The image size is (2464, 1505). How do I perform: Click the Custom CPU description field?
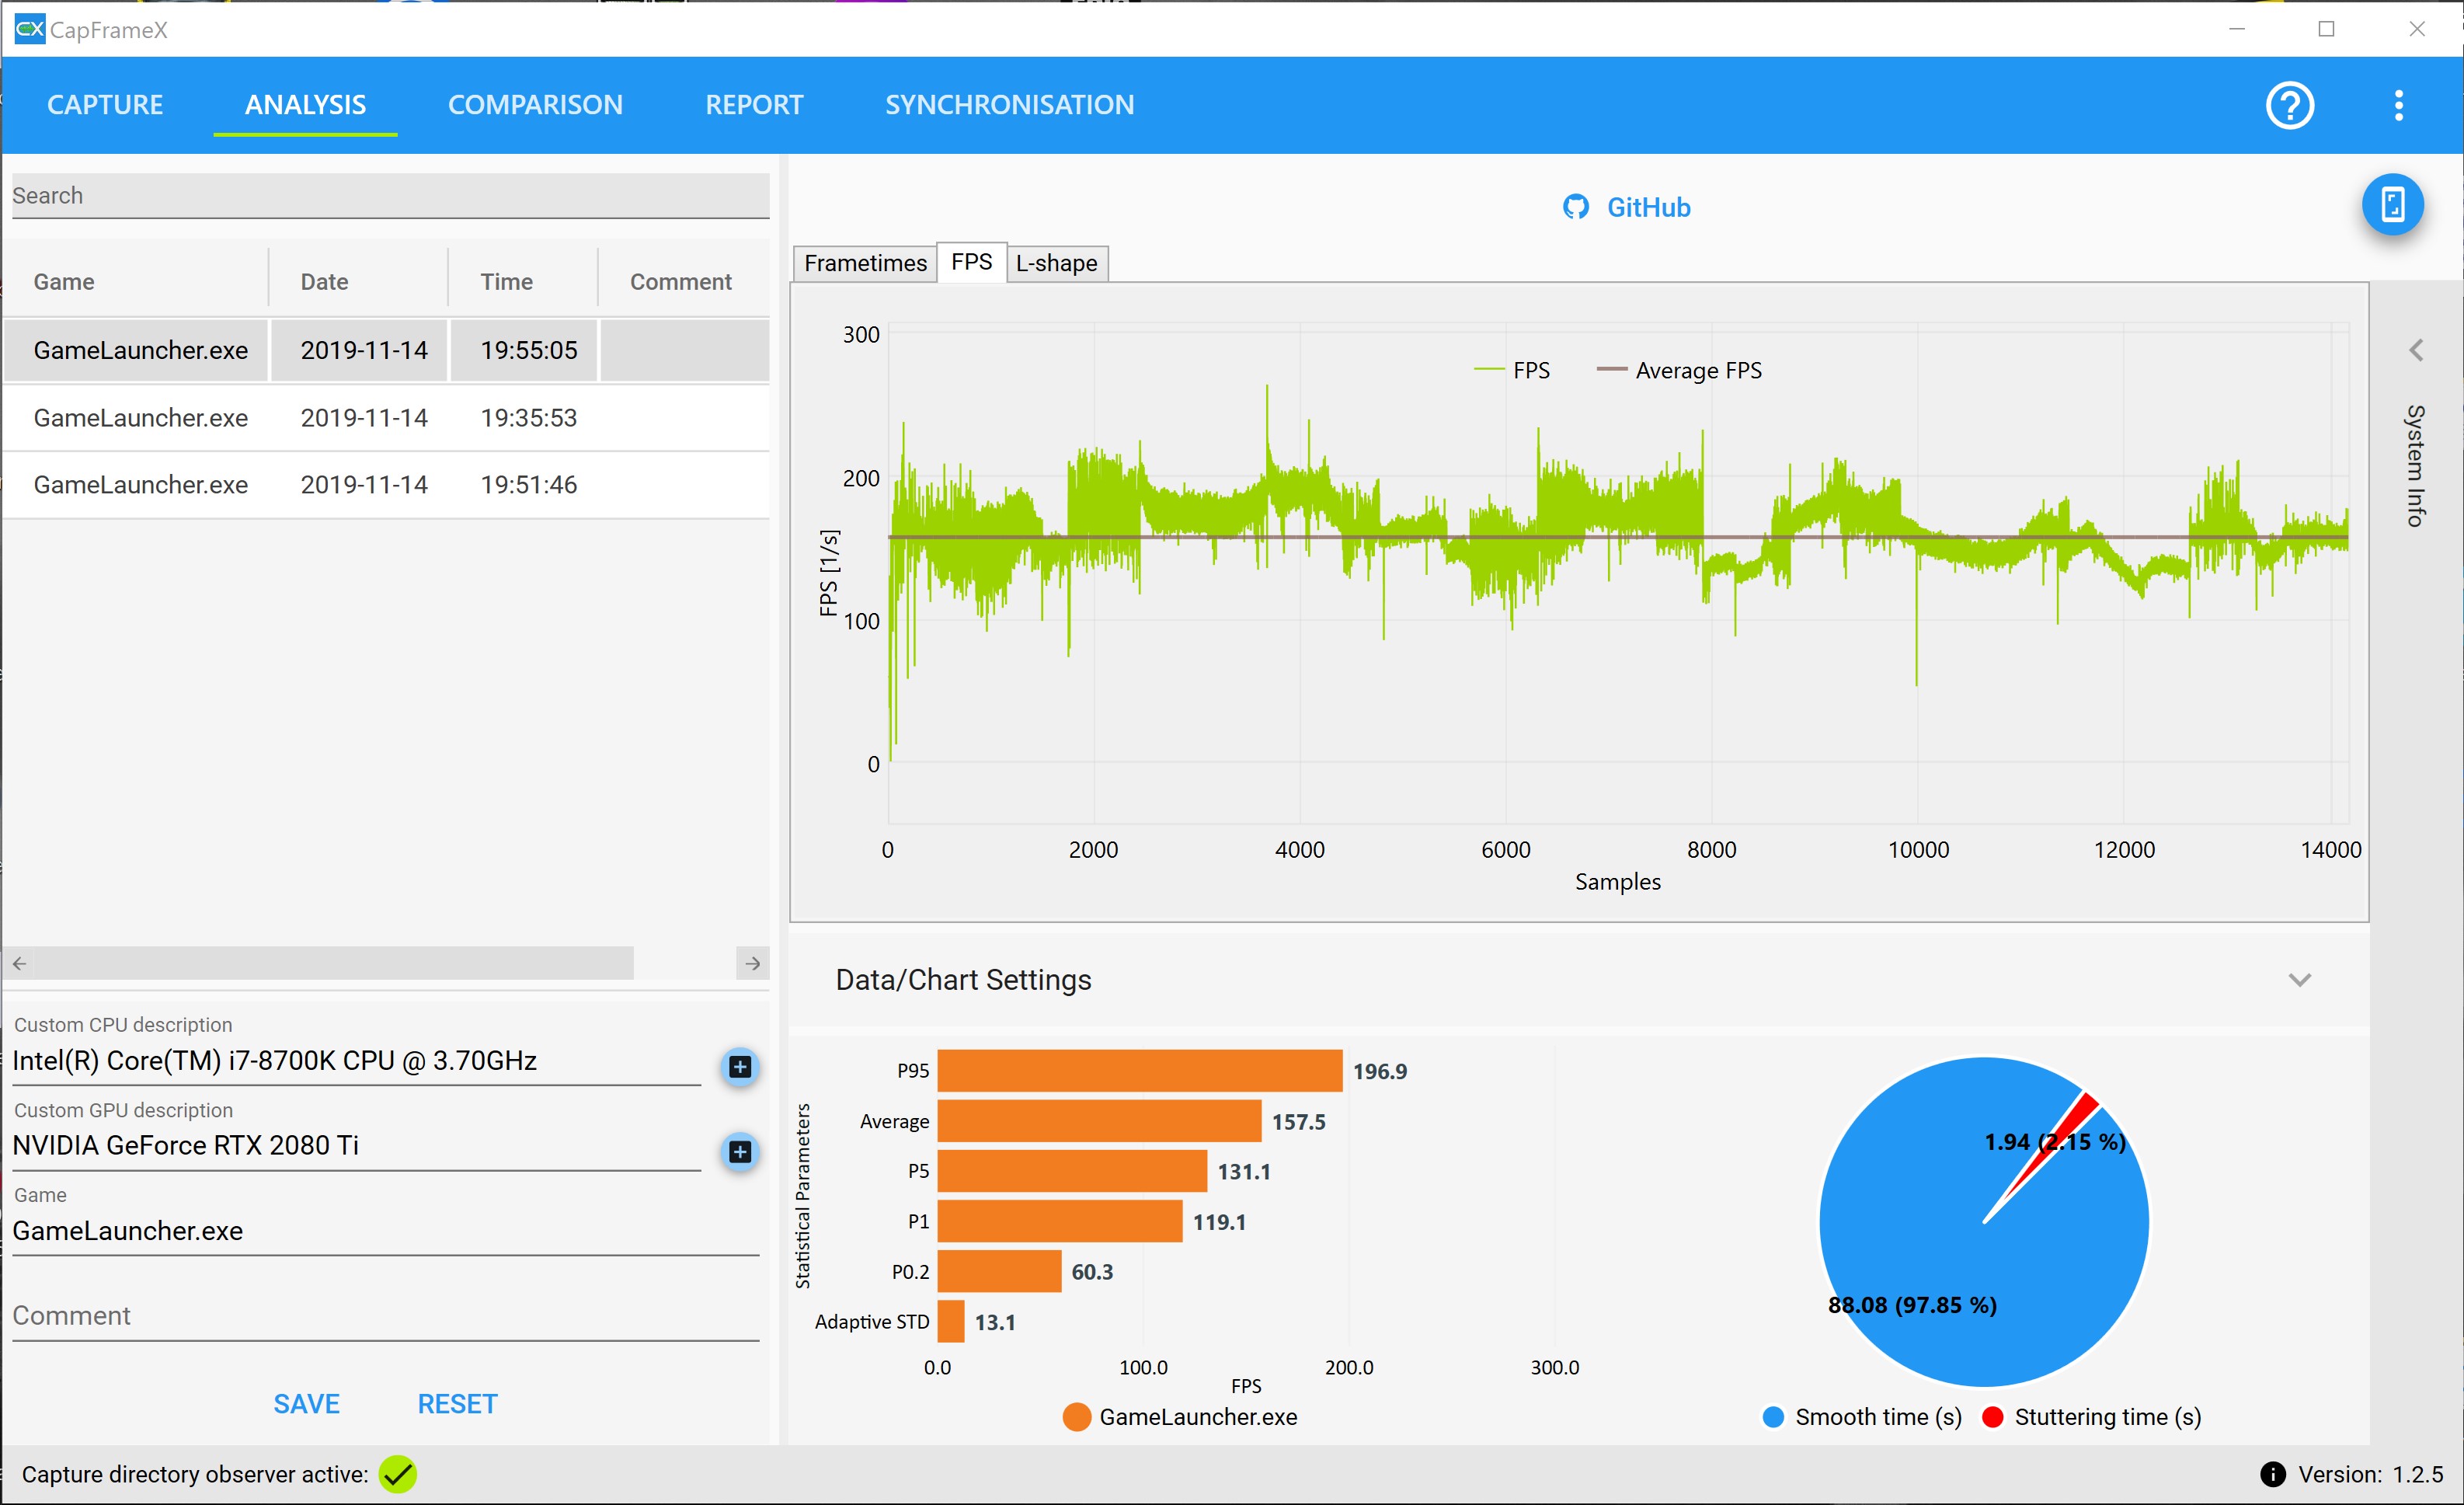pos(357,1061)
